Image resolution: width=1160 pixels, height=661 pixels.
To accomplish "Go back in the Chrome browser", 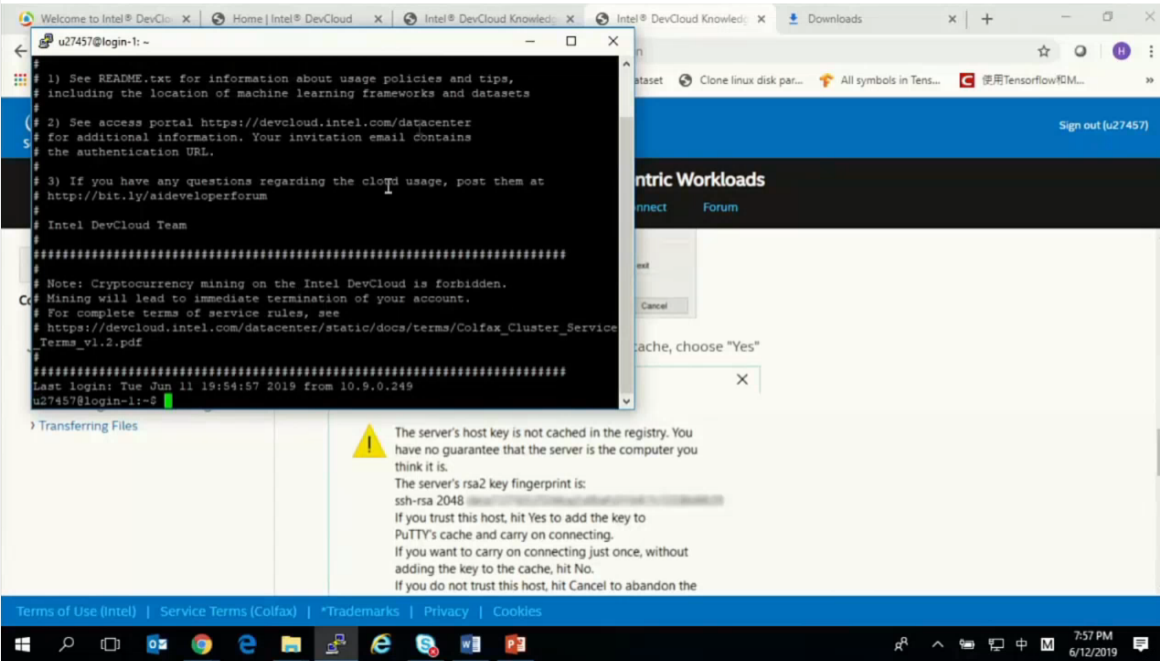I will 20,51.
